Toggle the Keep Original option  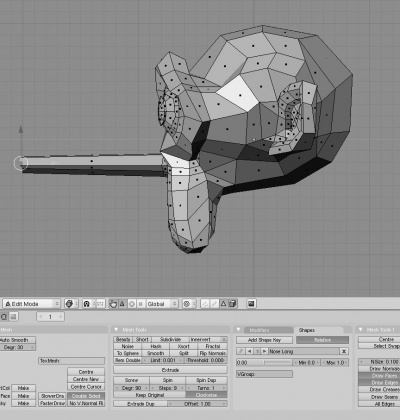[149, 395]
